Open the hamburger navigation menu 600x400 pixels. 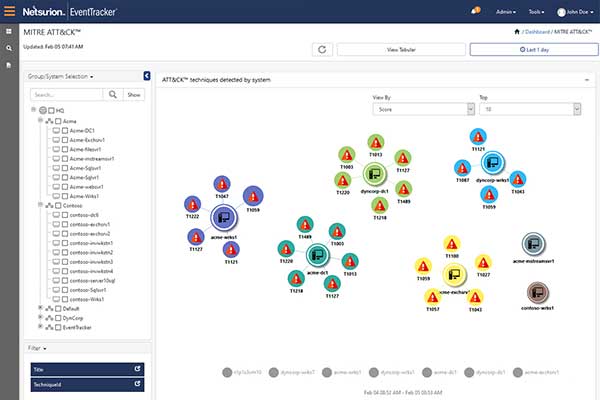(10, 12)
